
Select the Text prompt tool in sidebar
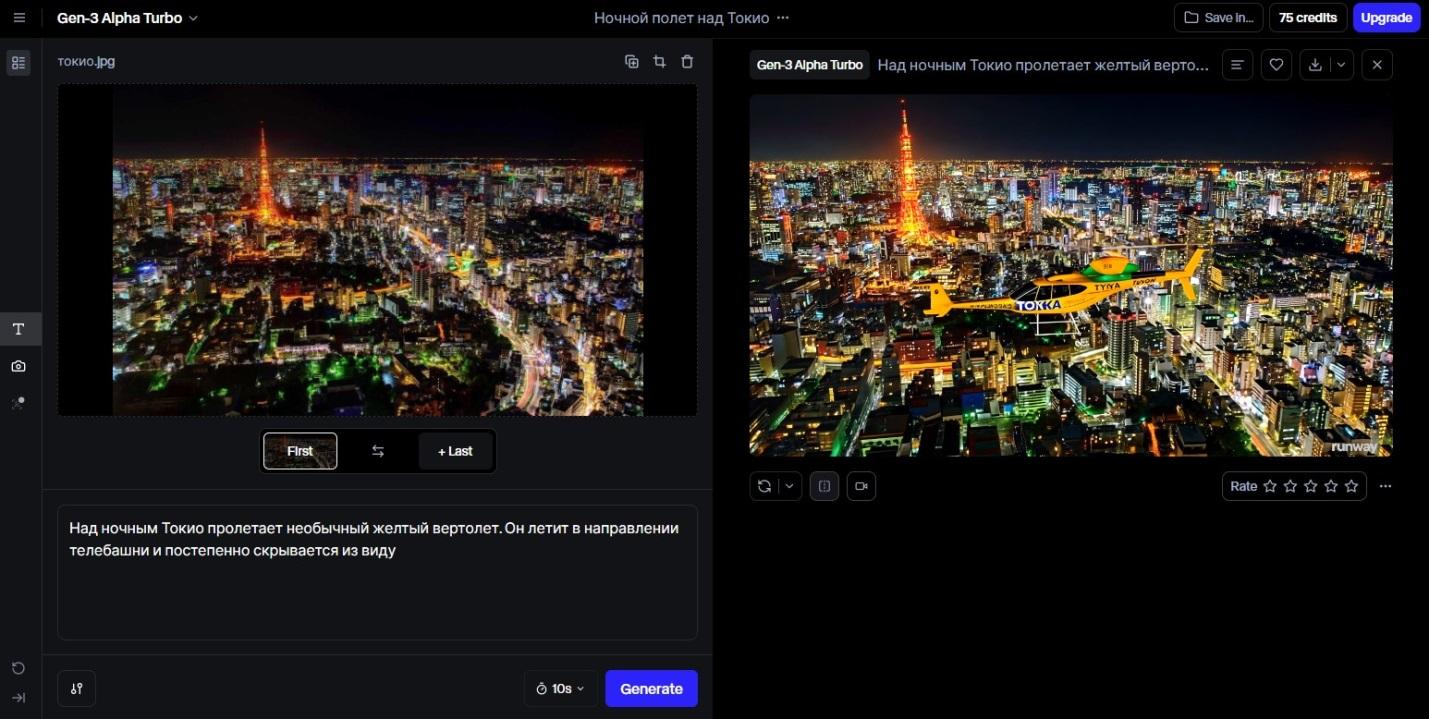(18, 329)
